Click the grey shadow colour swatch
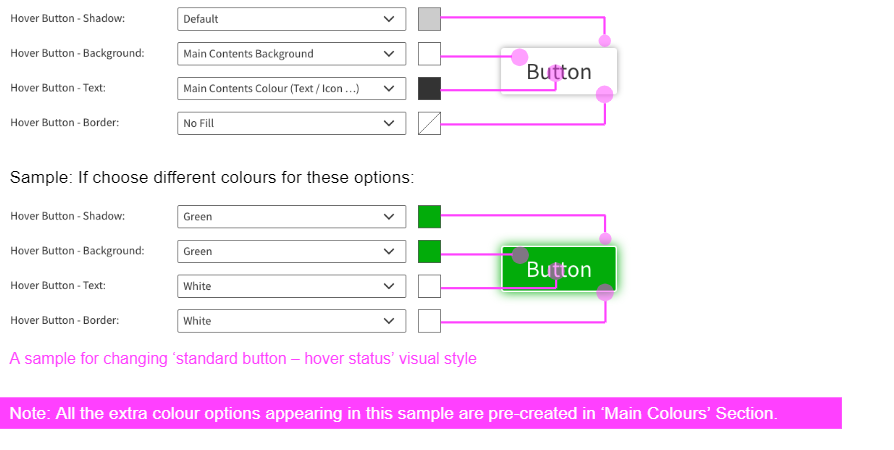This screenshot has width=894, height=450. tap(429, 19)
